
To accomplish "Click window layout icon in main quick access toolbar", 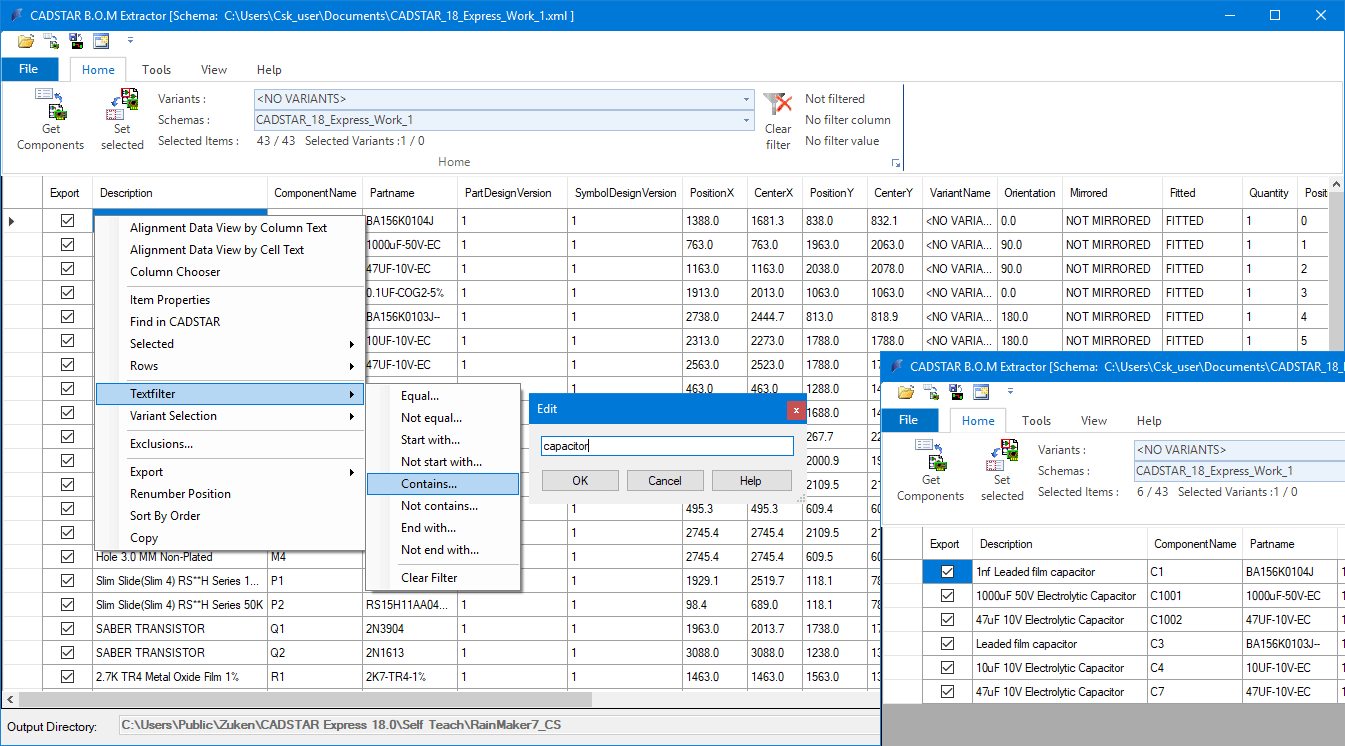I will pos(101,41).
